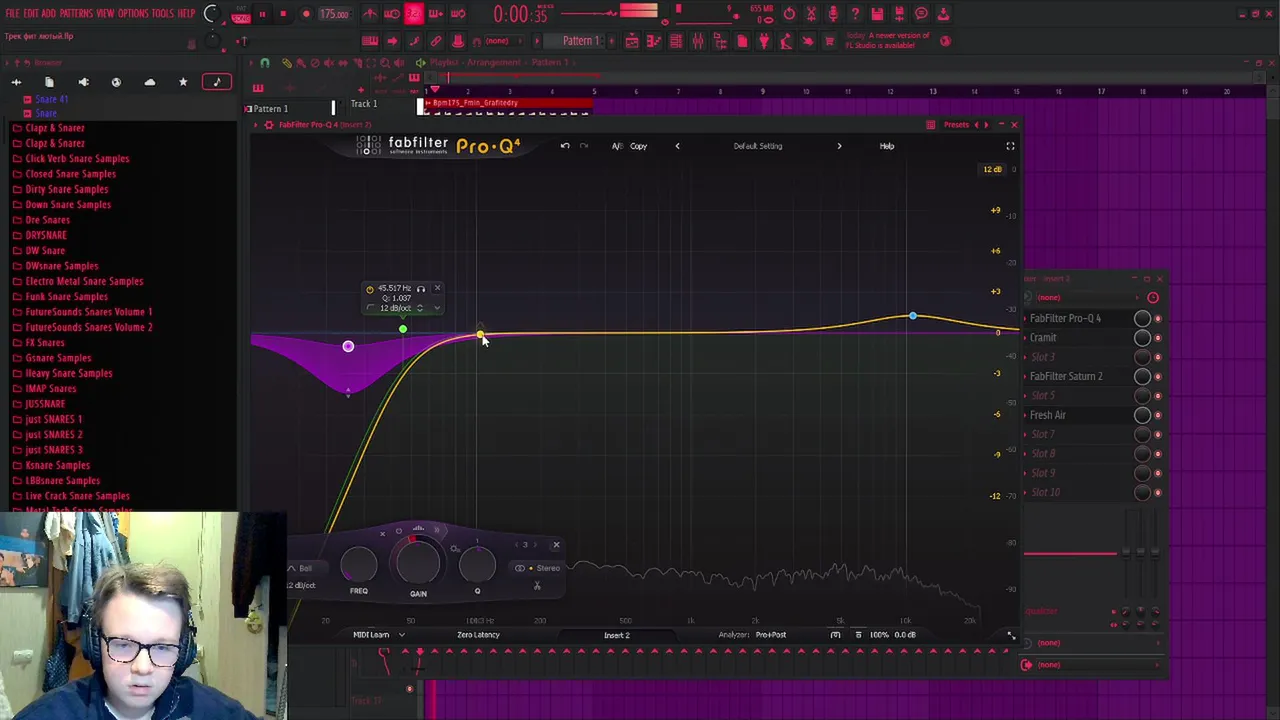Open the browser cloud tab
The image size is (1280, 720).
click(150, 82)
